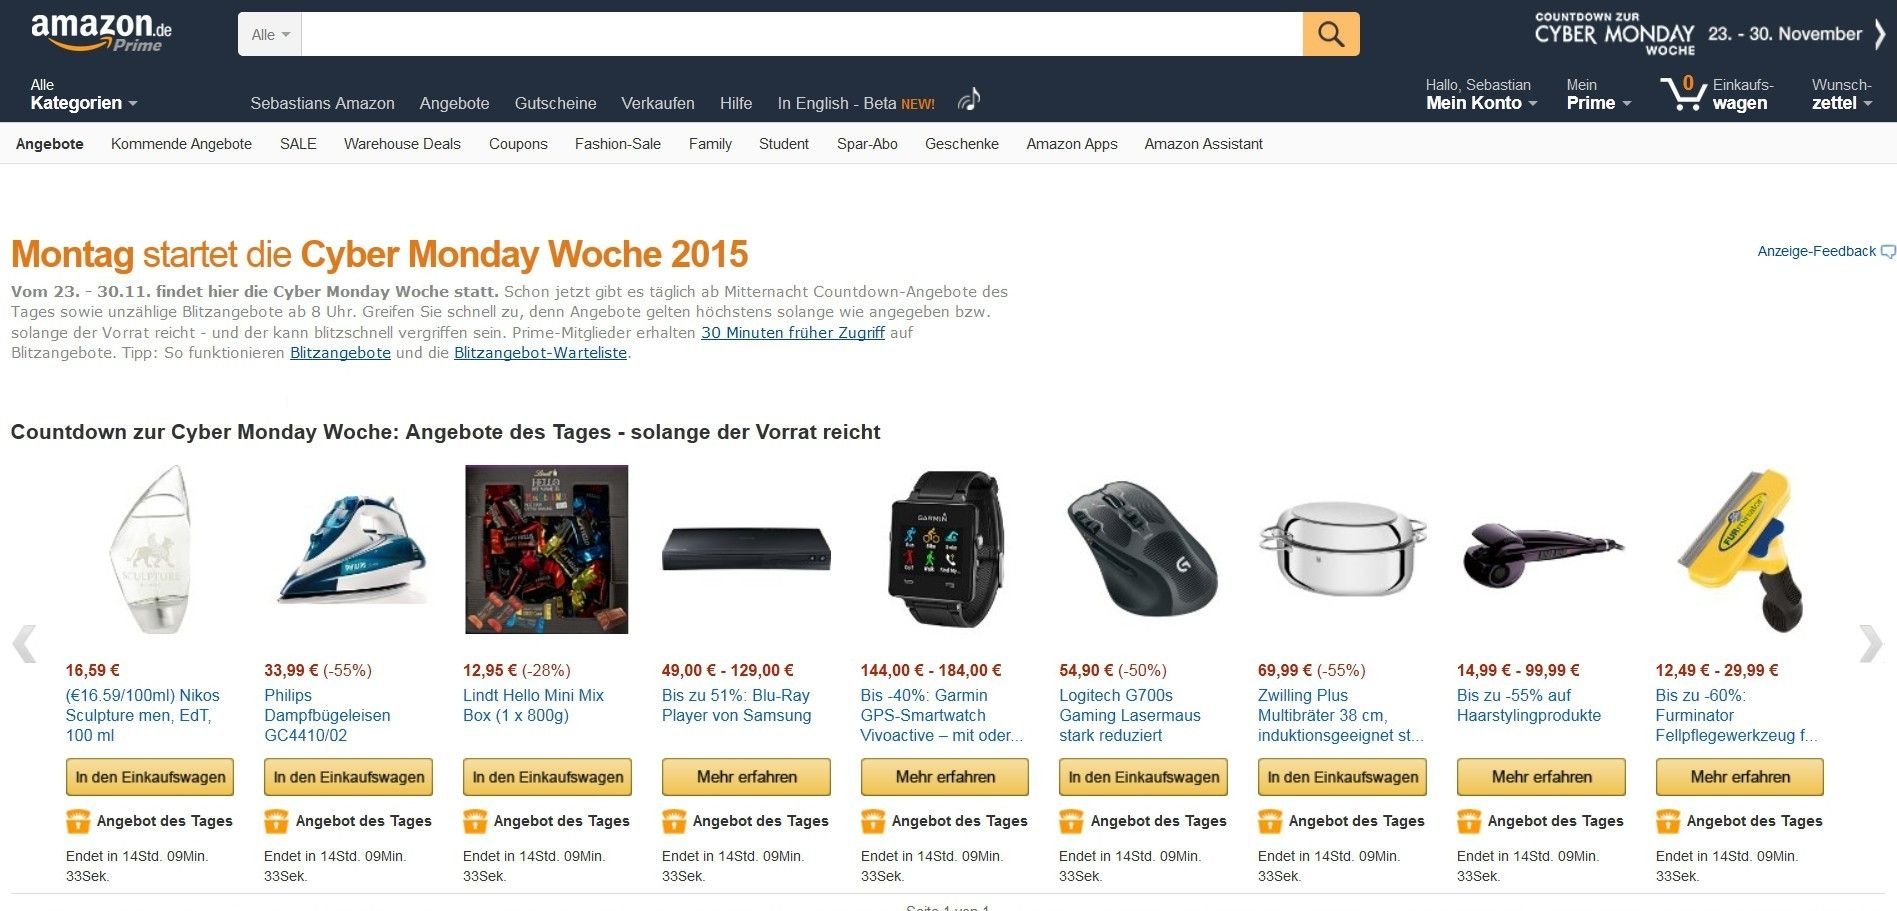Image resolution: width=1897 pixels, height=911 pixels.
Task: Add Philips Dampfbügeleisen to Einkaufswagen
Action: point(348,777)
